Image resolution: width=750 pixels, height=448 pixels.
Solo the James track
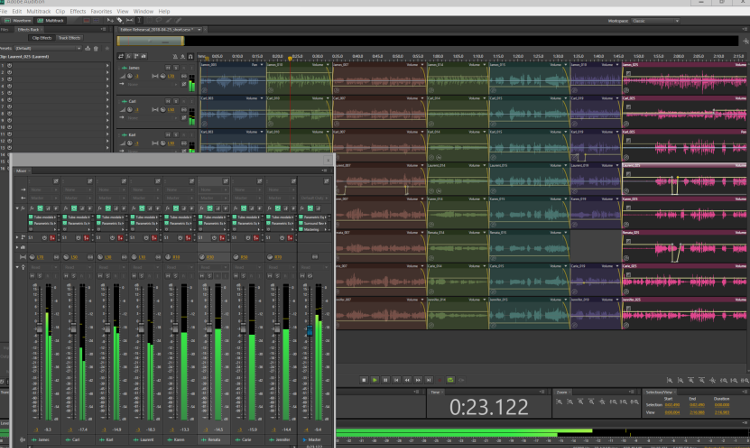pyautogui.click(x=176, y=68)
